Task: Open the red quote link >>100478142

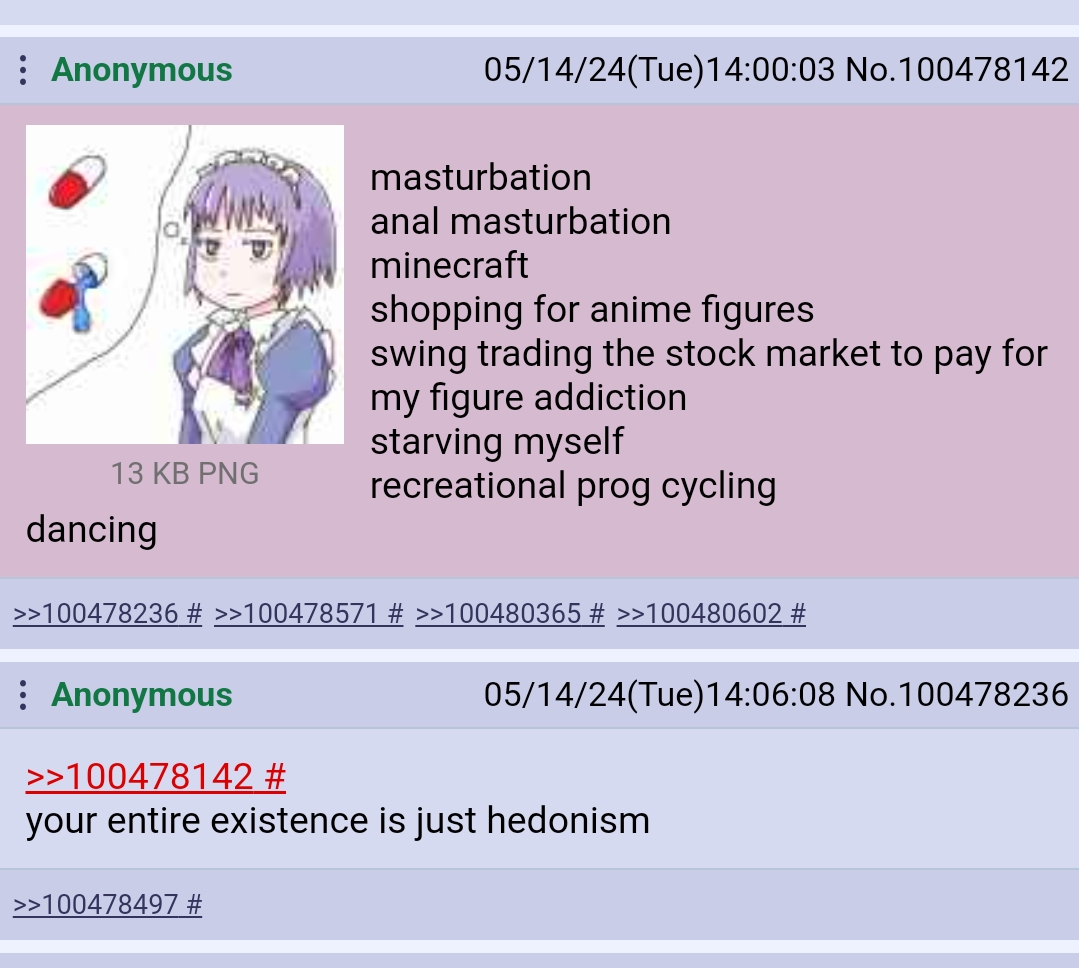Action: 156,777
